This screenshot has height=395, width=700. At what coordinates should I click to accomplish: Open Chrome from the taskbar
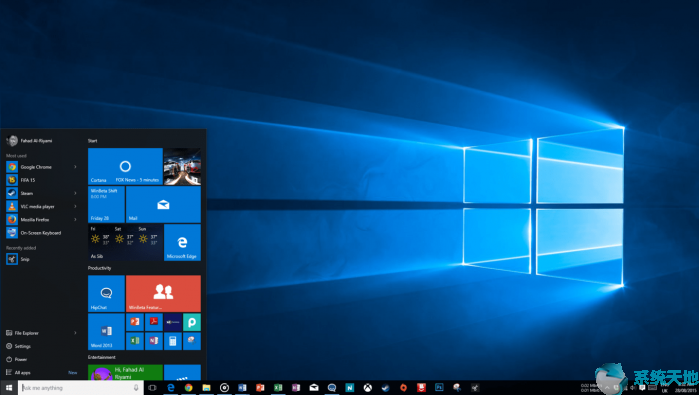(x=188, y=388)
